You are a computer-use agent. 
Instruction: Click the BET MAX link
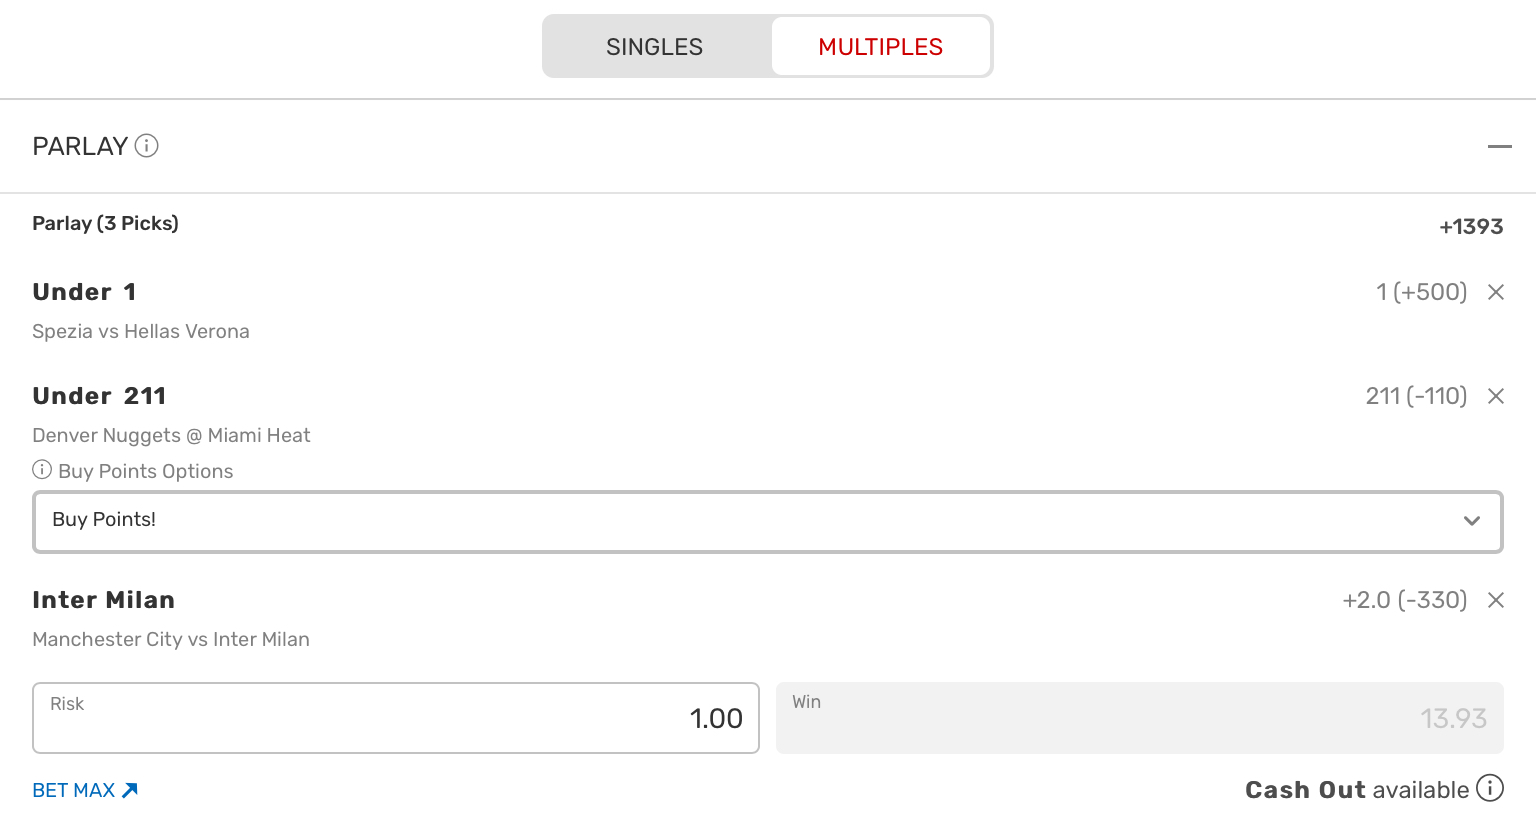point(85,790)
